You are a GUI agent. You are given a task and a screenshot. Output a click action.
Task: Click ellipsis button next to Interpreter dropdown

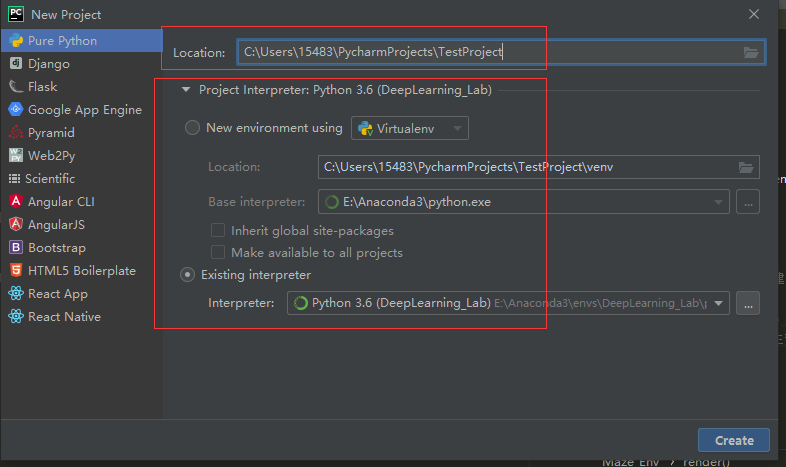point(748,303)
